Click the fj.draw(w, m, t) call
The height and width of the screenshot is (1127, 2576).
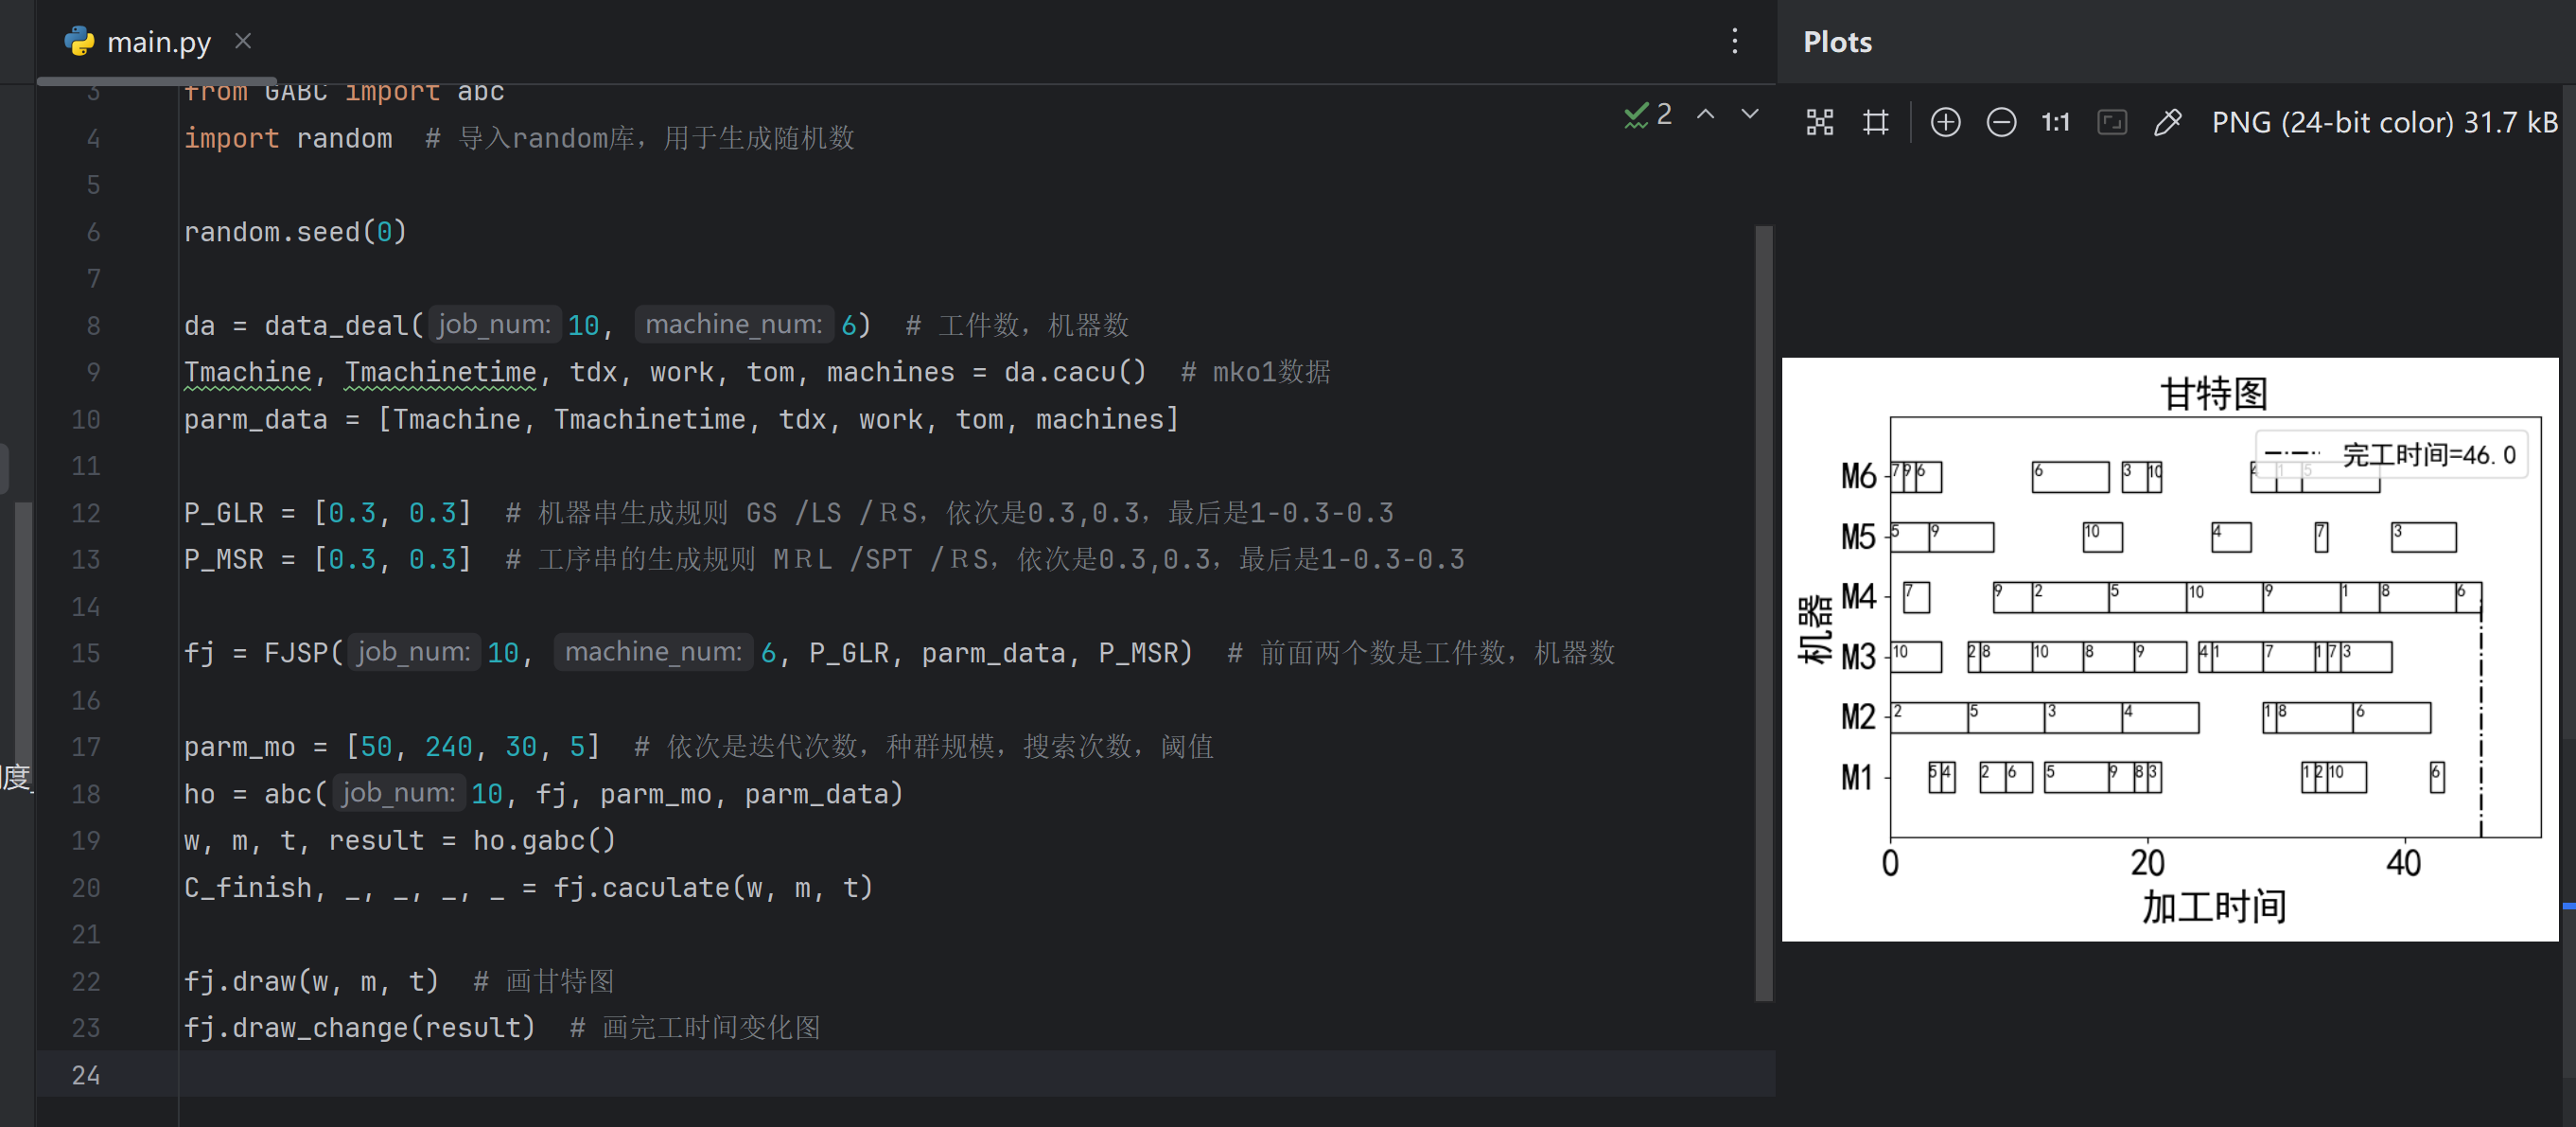tap(311, 981)
